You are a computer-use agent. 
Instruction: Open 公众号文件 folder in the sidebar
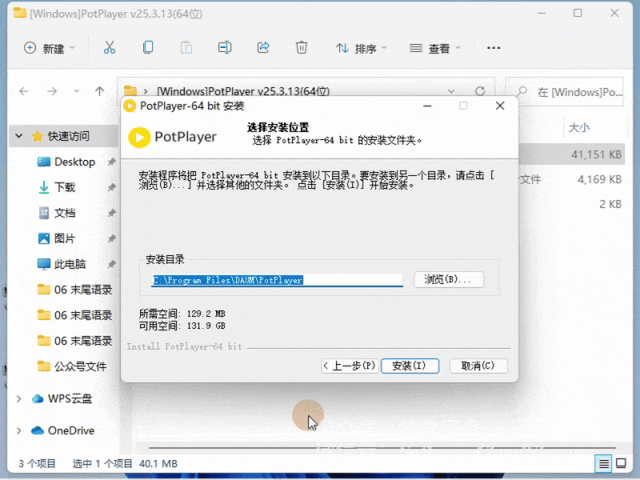tap(80, 367)
